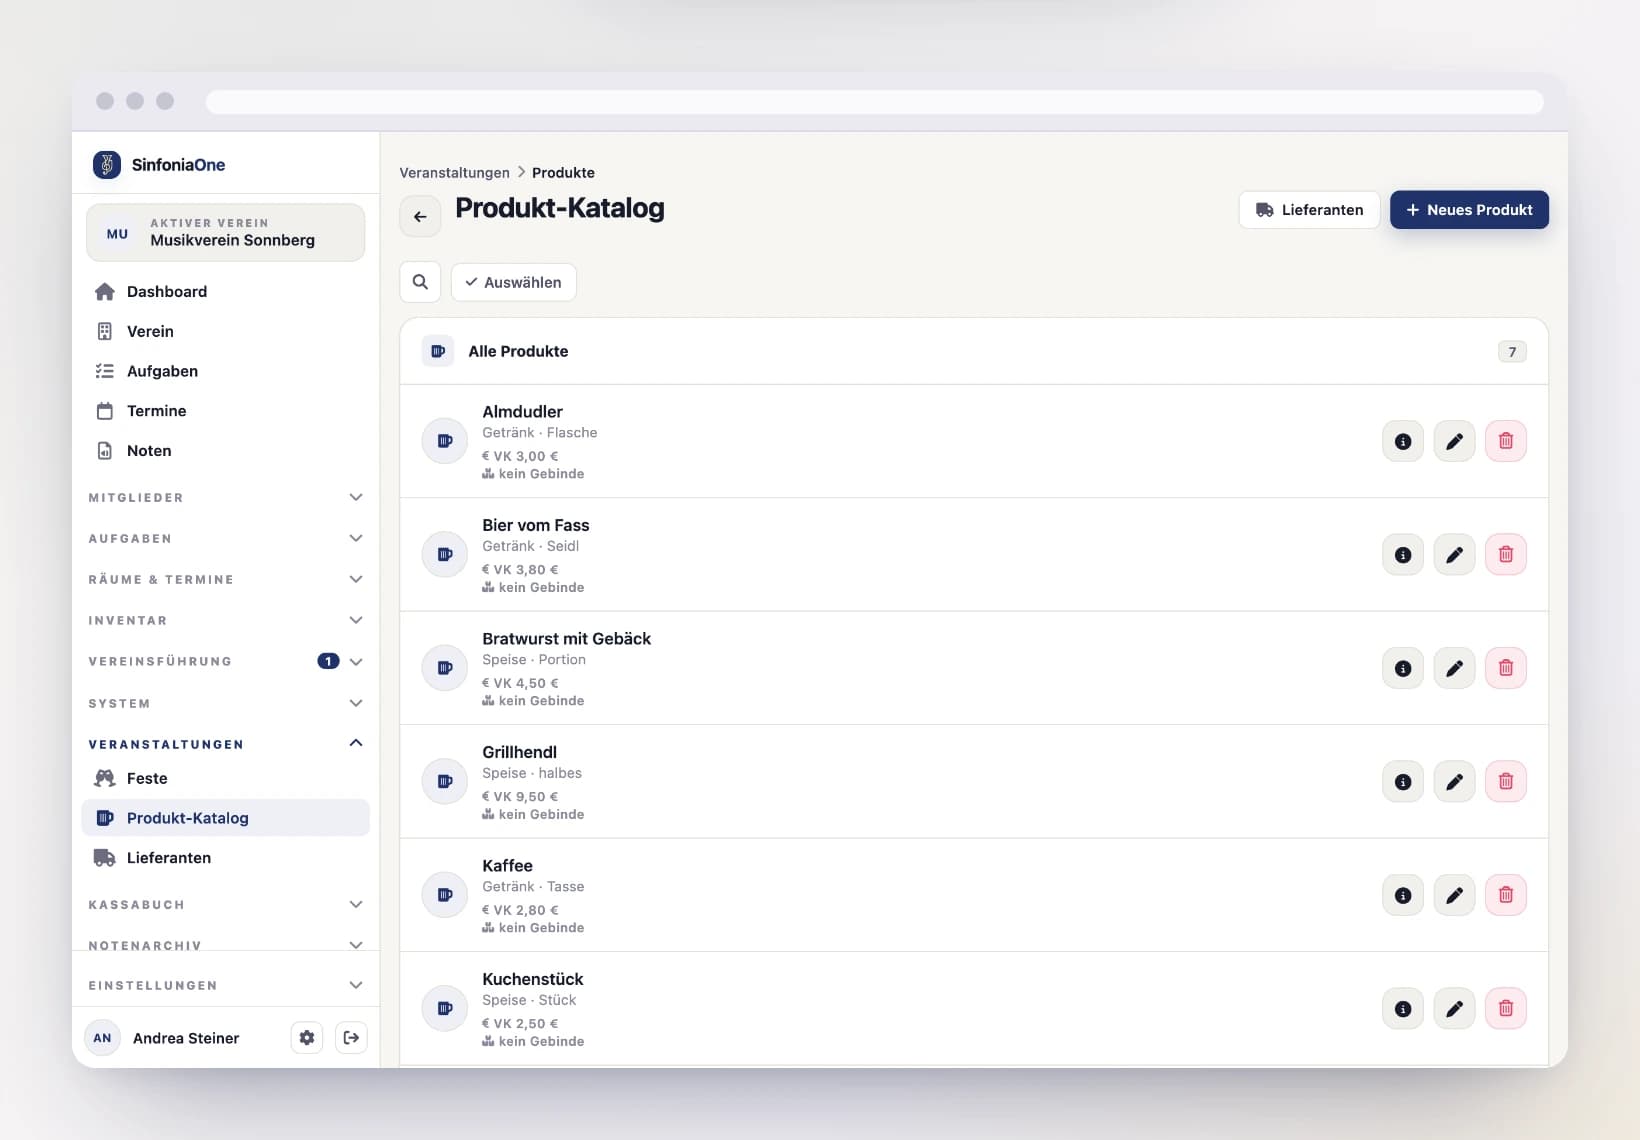Screen dimensions: 1640x1140
Task: Show info for Grillhendl
Action: tap(1403, 781)
